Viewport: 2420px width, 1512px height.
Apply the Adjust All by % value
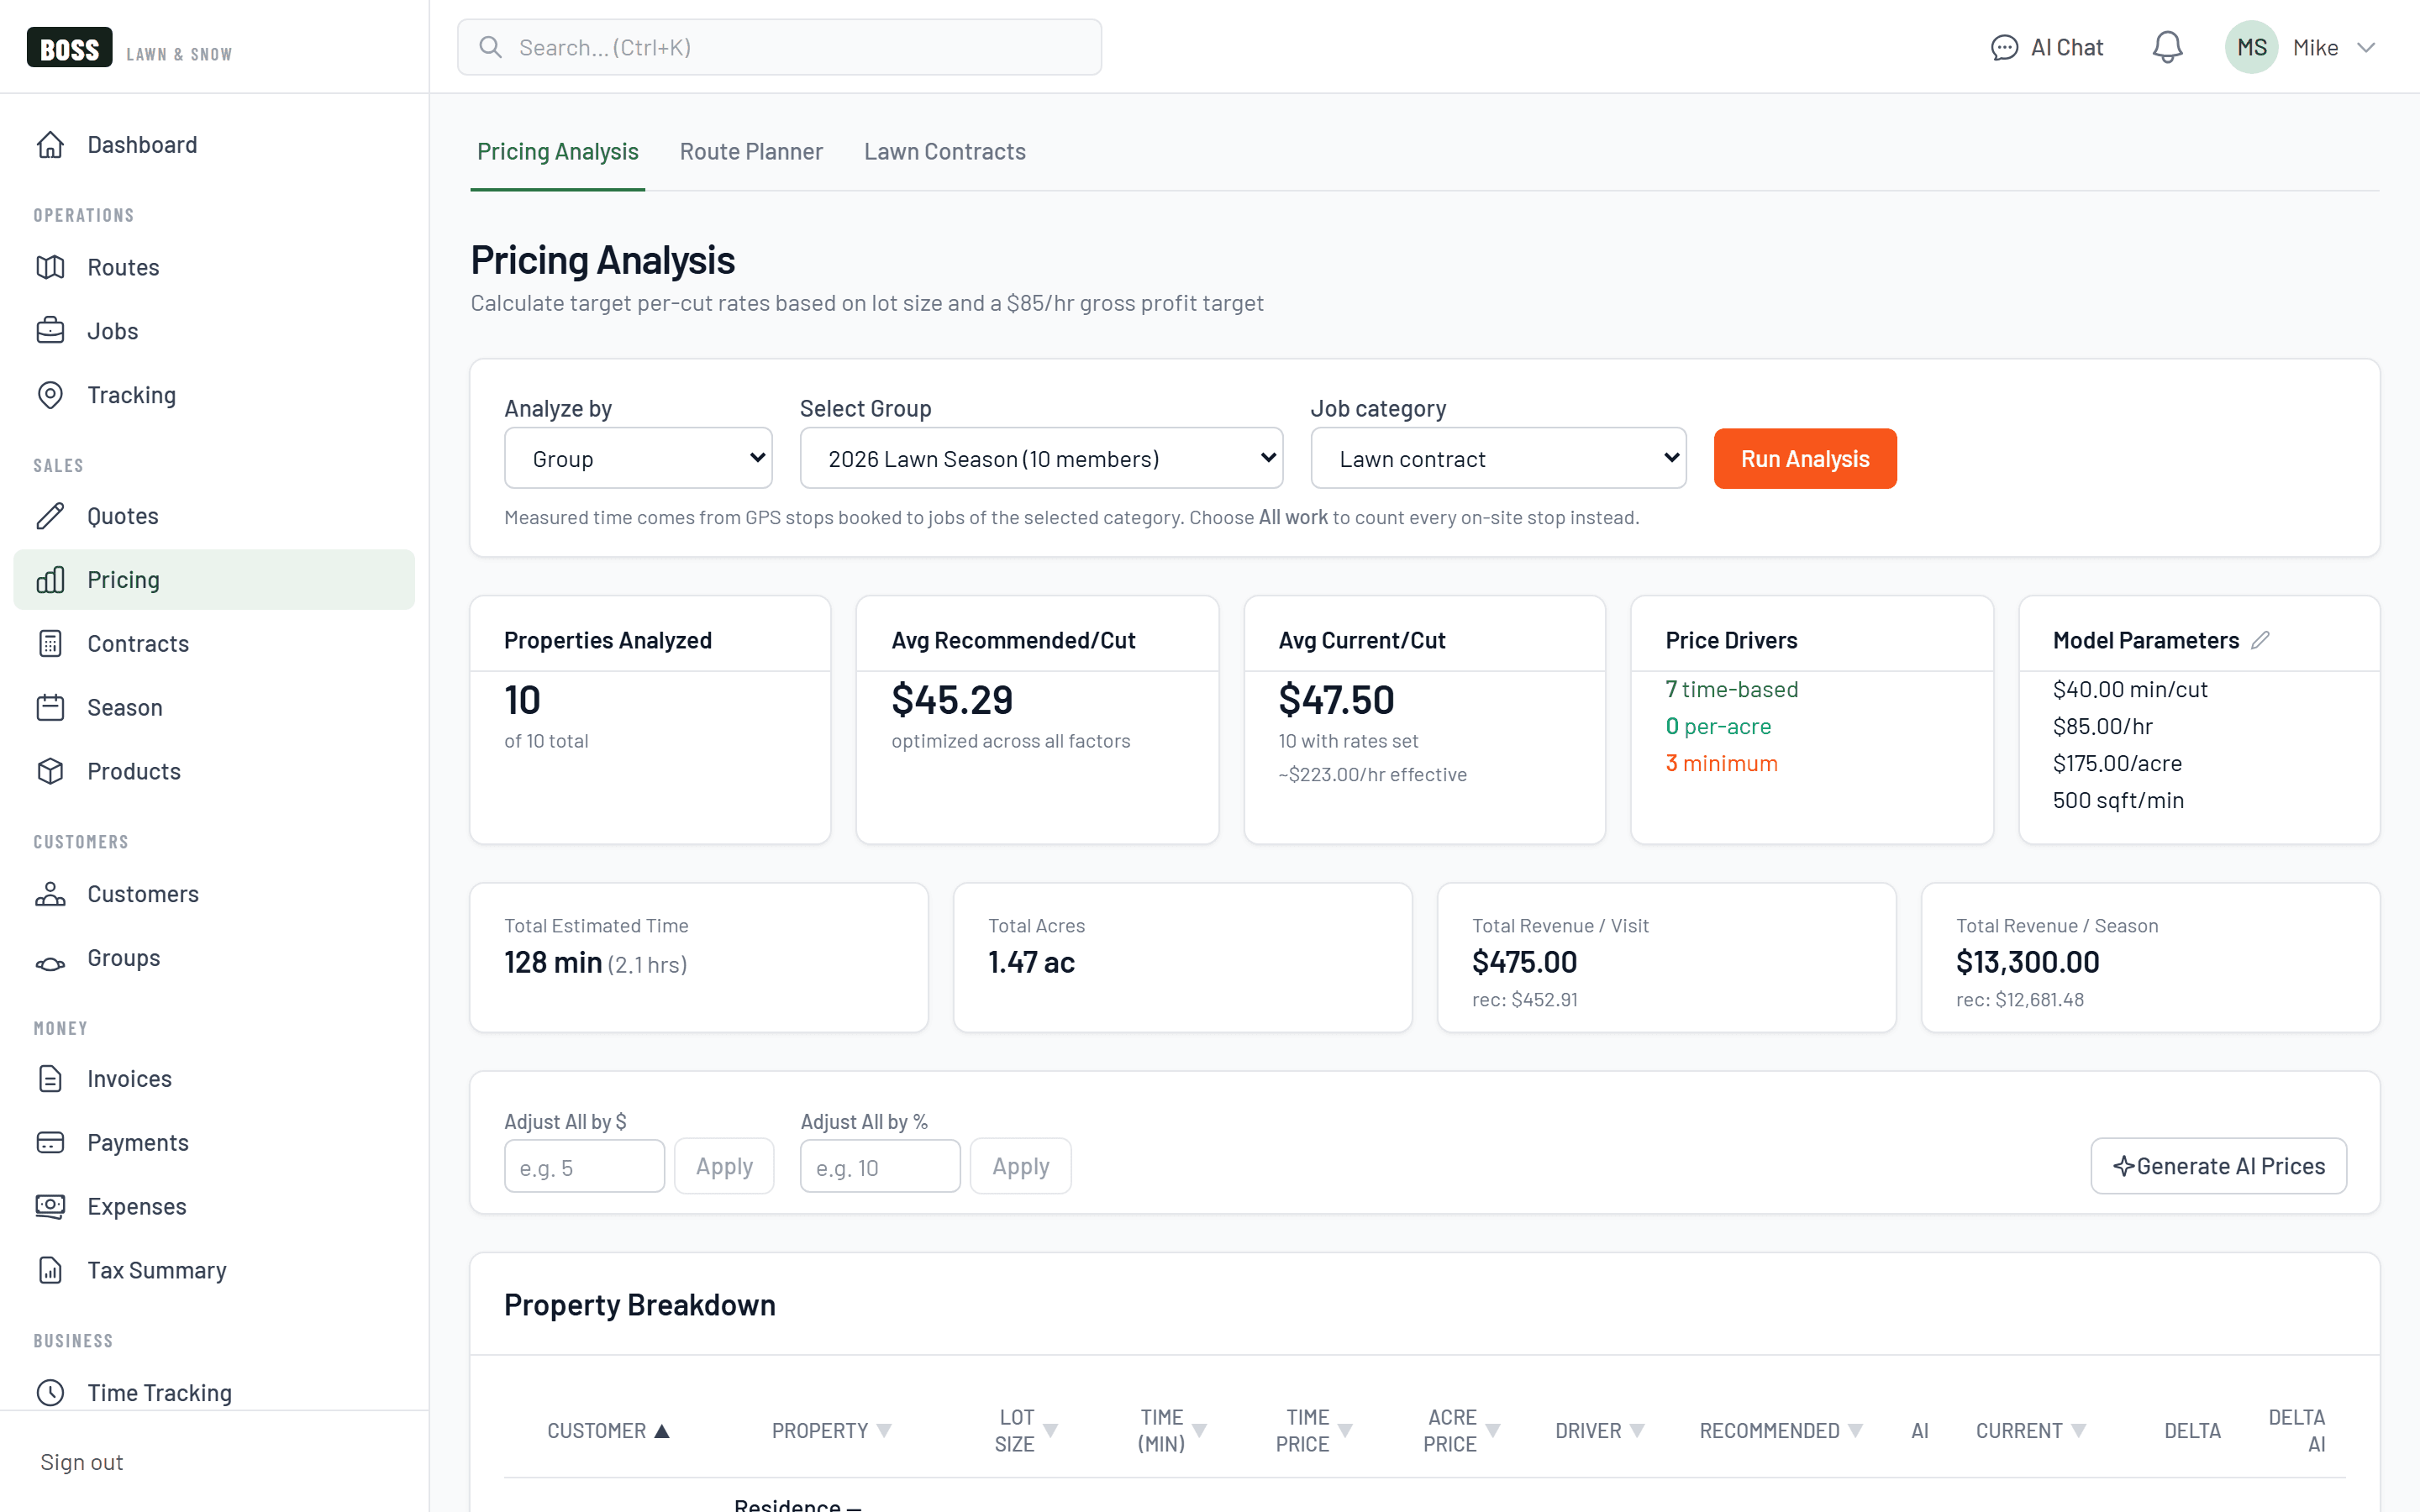[x=1020, y=1166]
